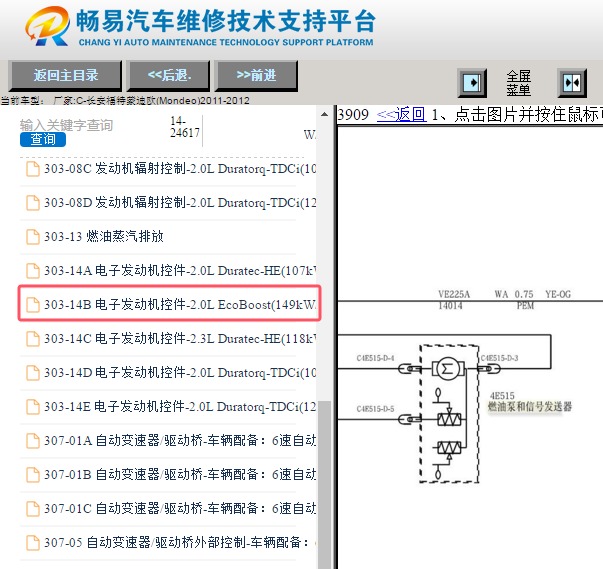Click the fuel pump motor symbol in diagram
Image resolution: width=603 pixels, height=569 pixels.
447,369
